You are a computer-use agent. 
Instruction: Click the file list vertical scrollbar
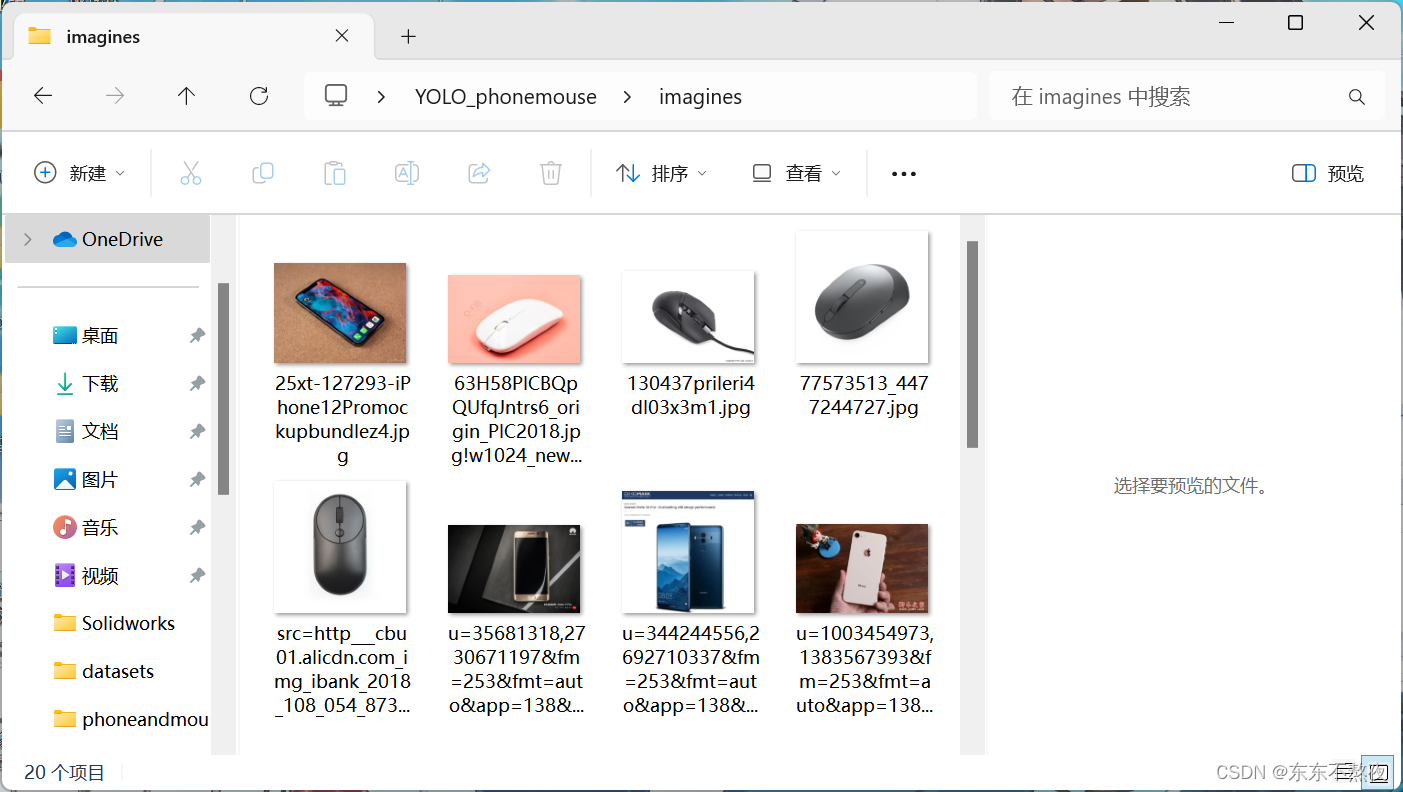(x=972, y=344)
